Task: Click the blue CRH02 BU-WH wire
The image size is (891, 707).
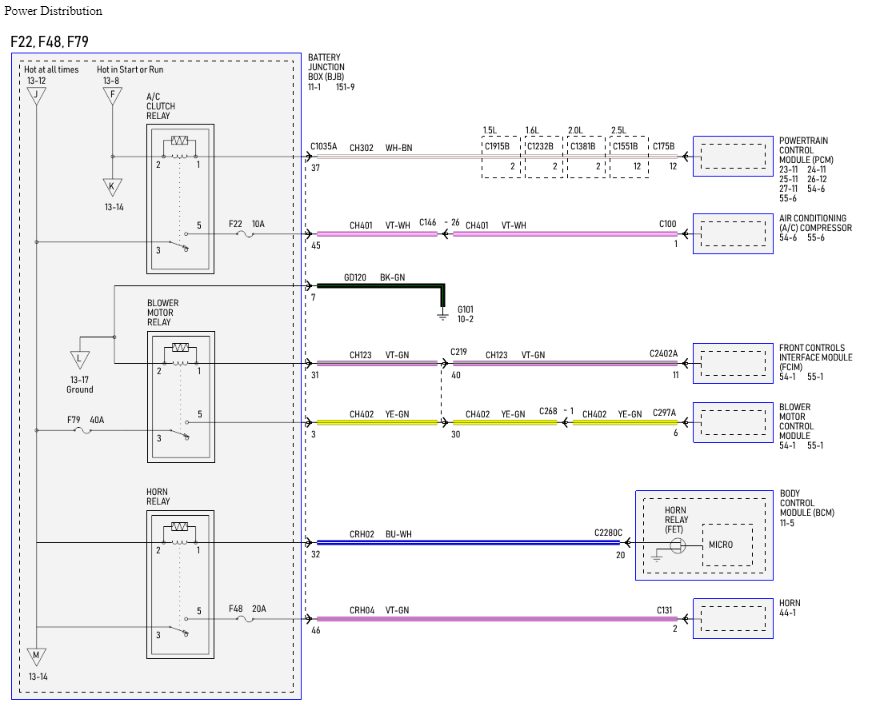Action: 468,542
